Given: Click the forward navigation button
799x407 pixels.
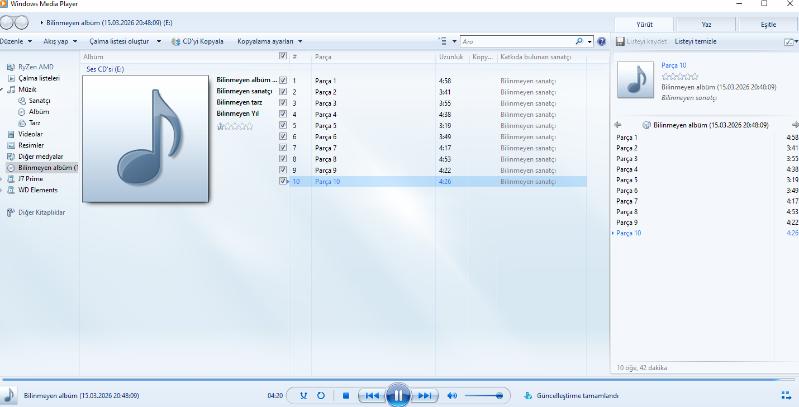Looking at the screenshot, I should pos(22,22).
